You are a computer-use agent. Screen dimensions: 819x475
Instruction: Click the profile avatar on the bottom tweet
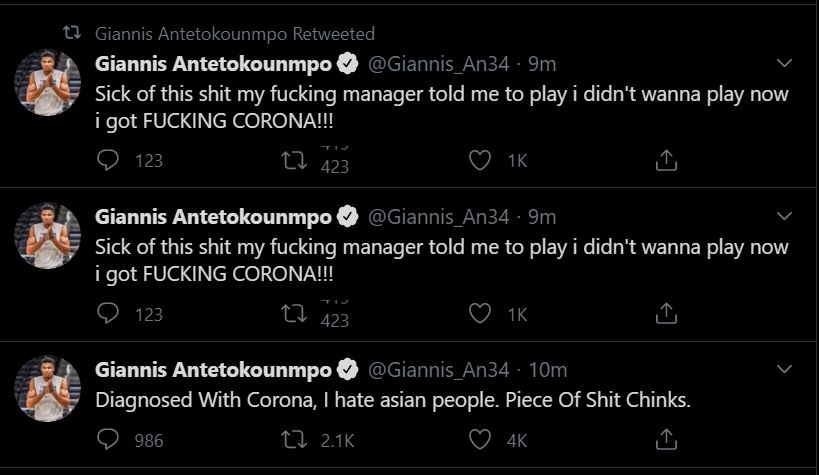tap(47, 388)
